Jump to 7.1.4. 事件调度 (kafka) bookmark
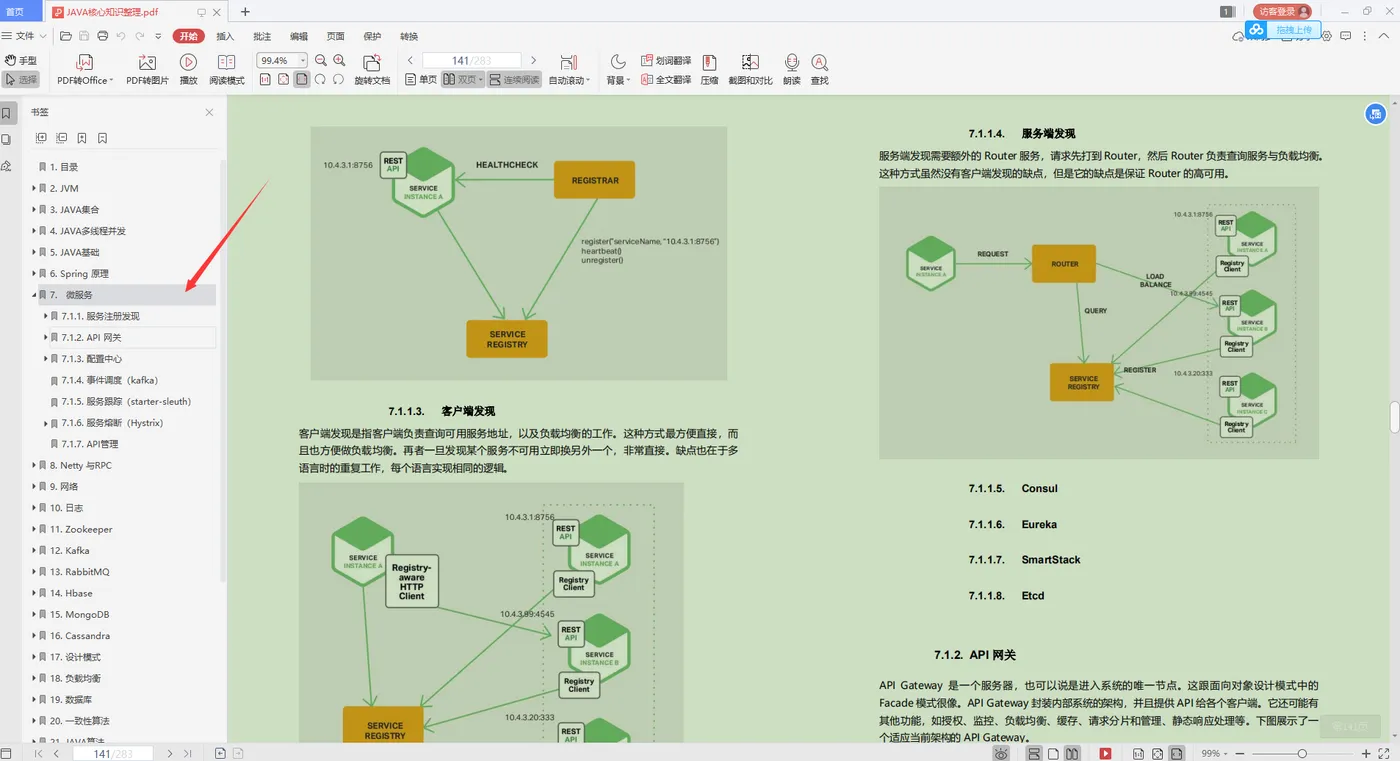This screenshot has height=761, width=1400. (110, 380)
